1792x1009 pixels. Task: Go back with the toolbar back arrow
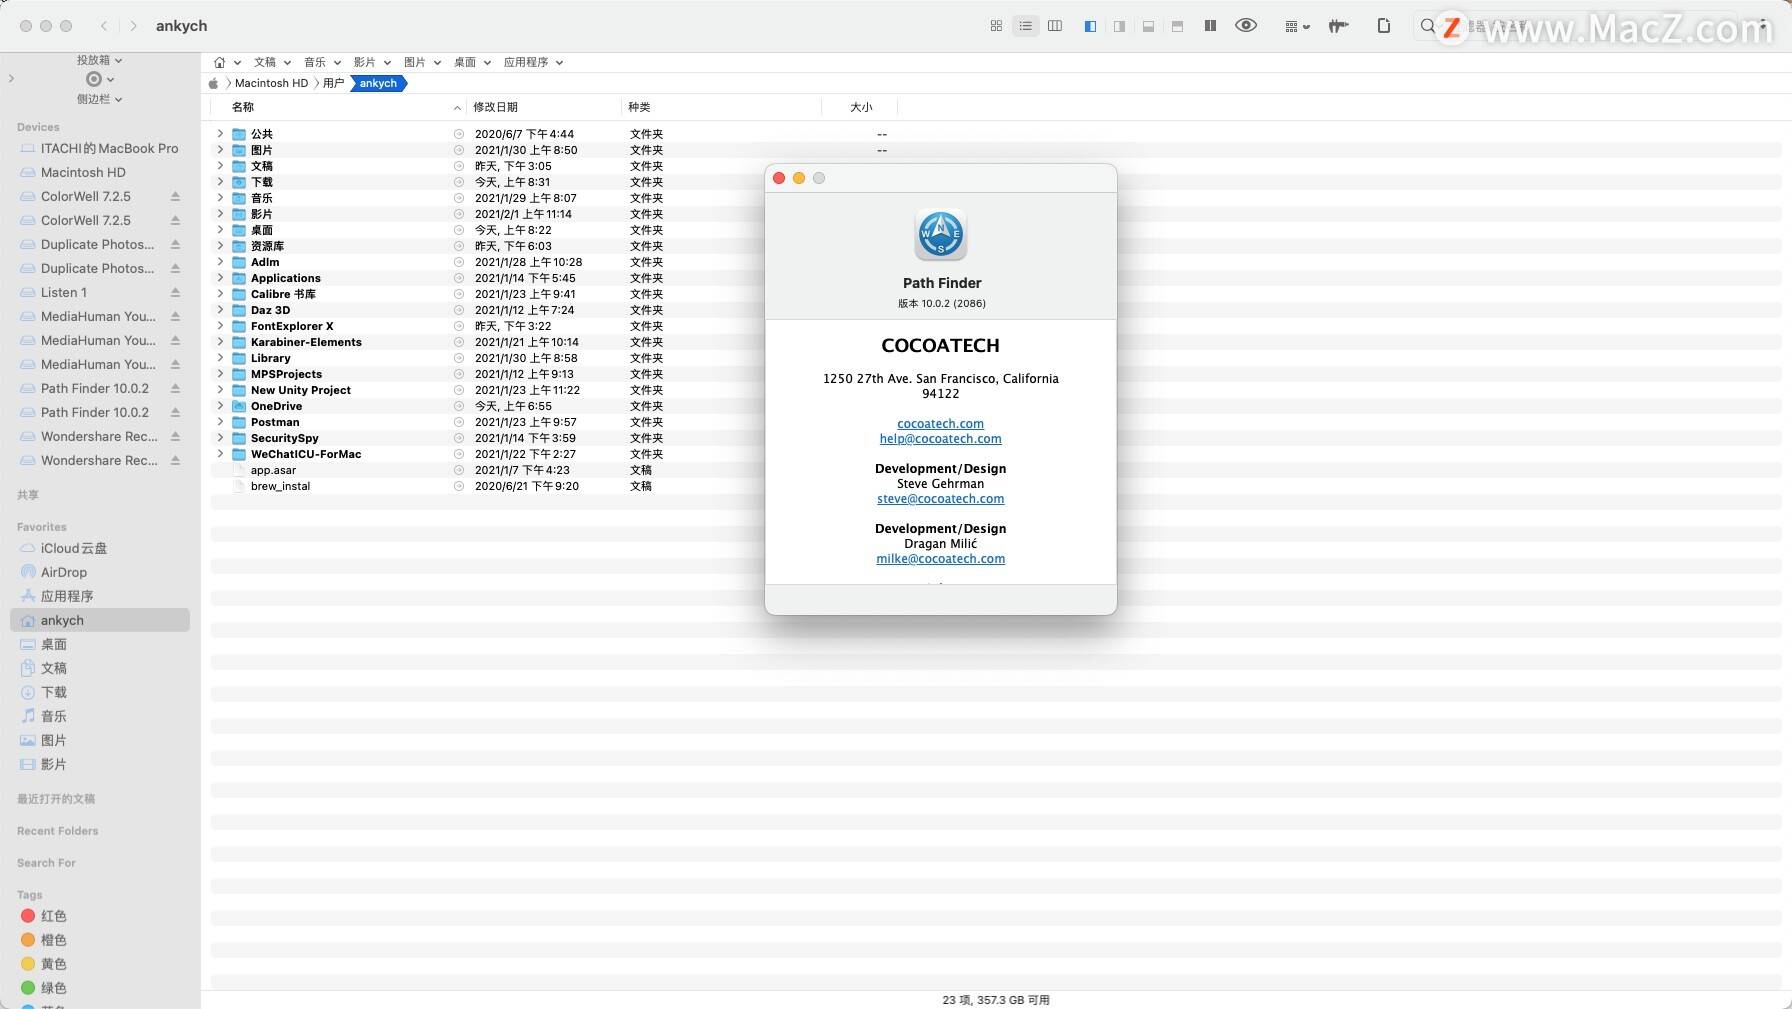click(x=104, y=26)
